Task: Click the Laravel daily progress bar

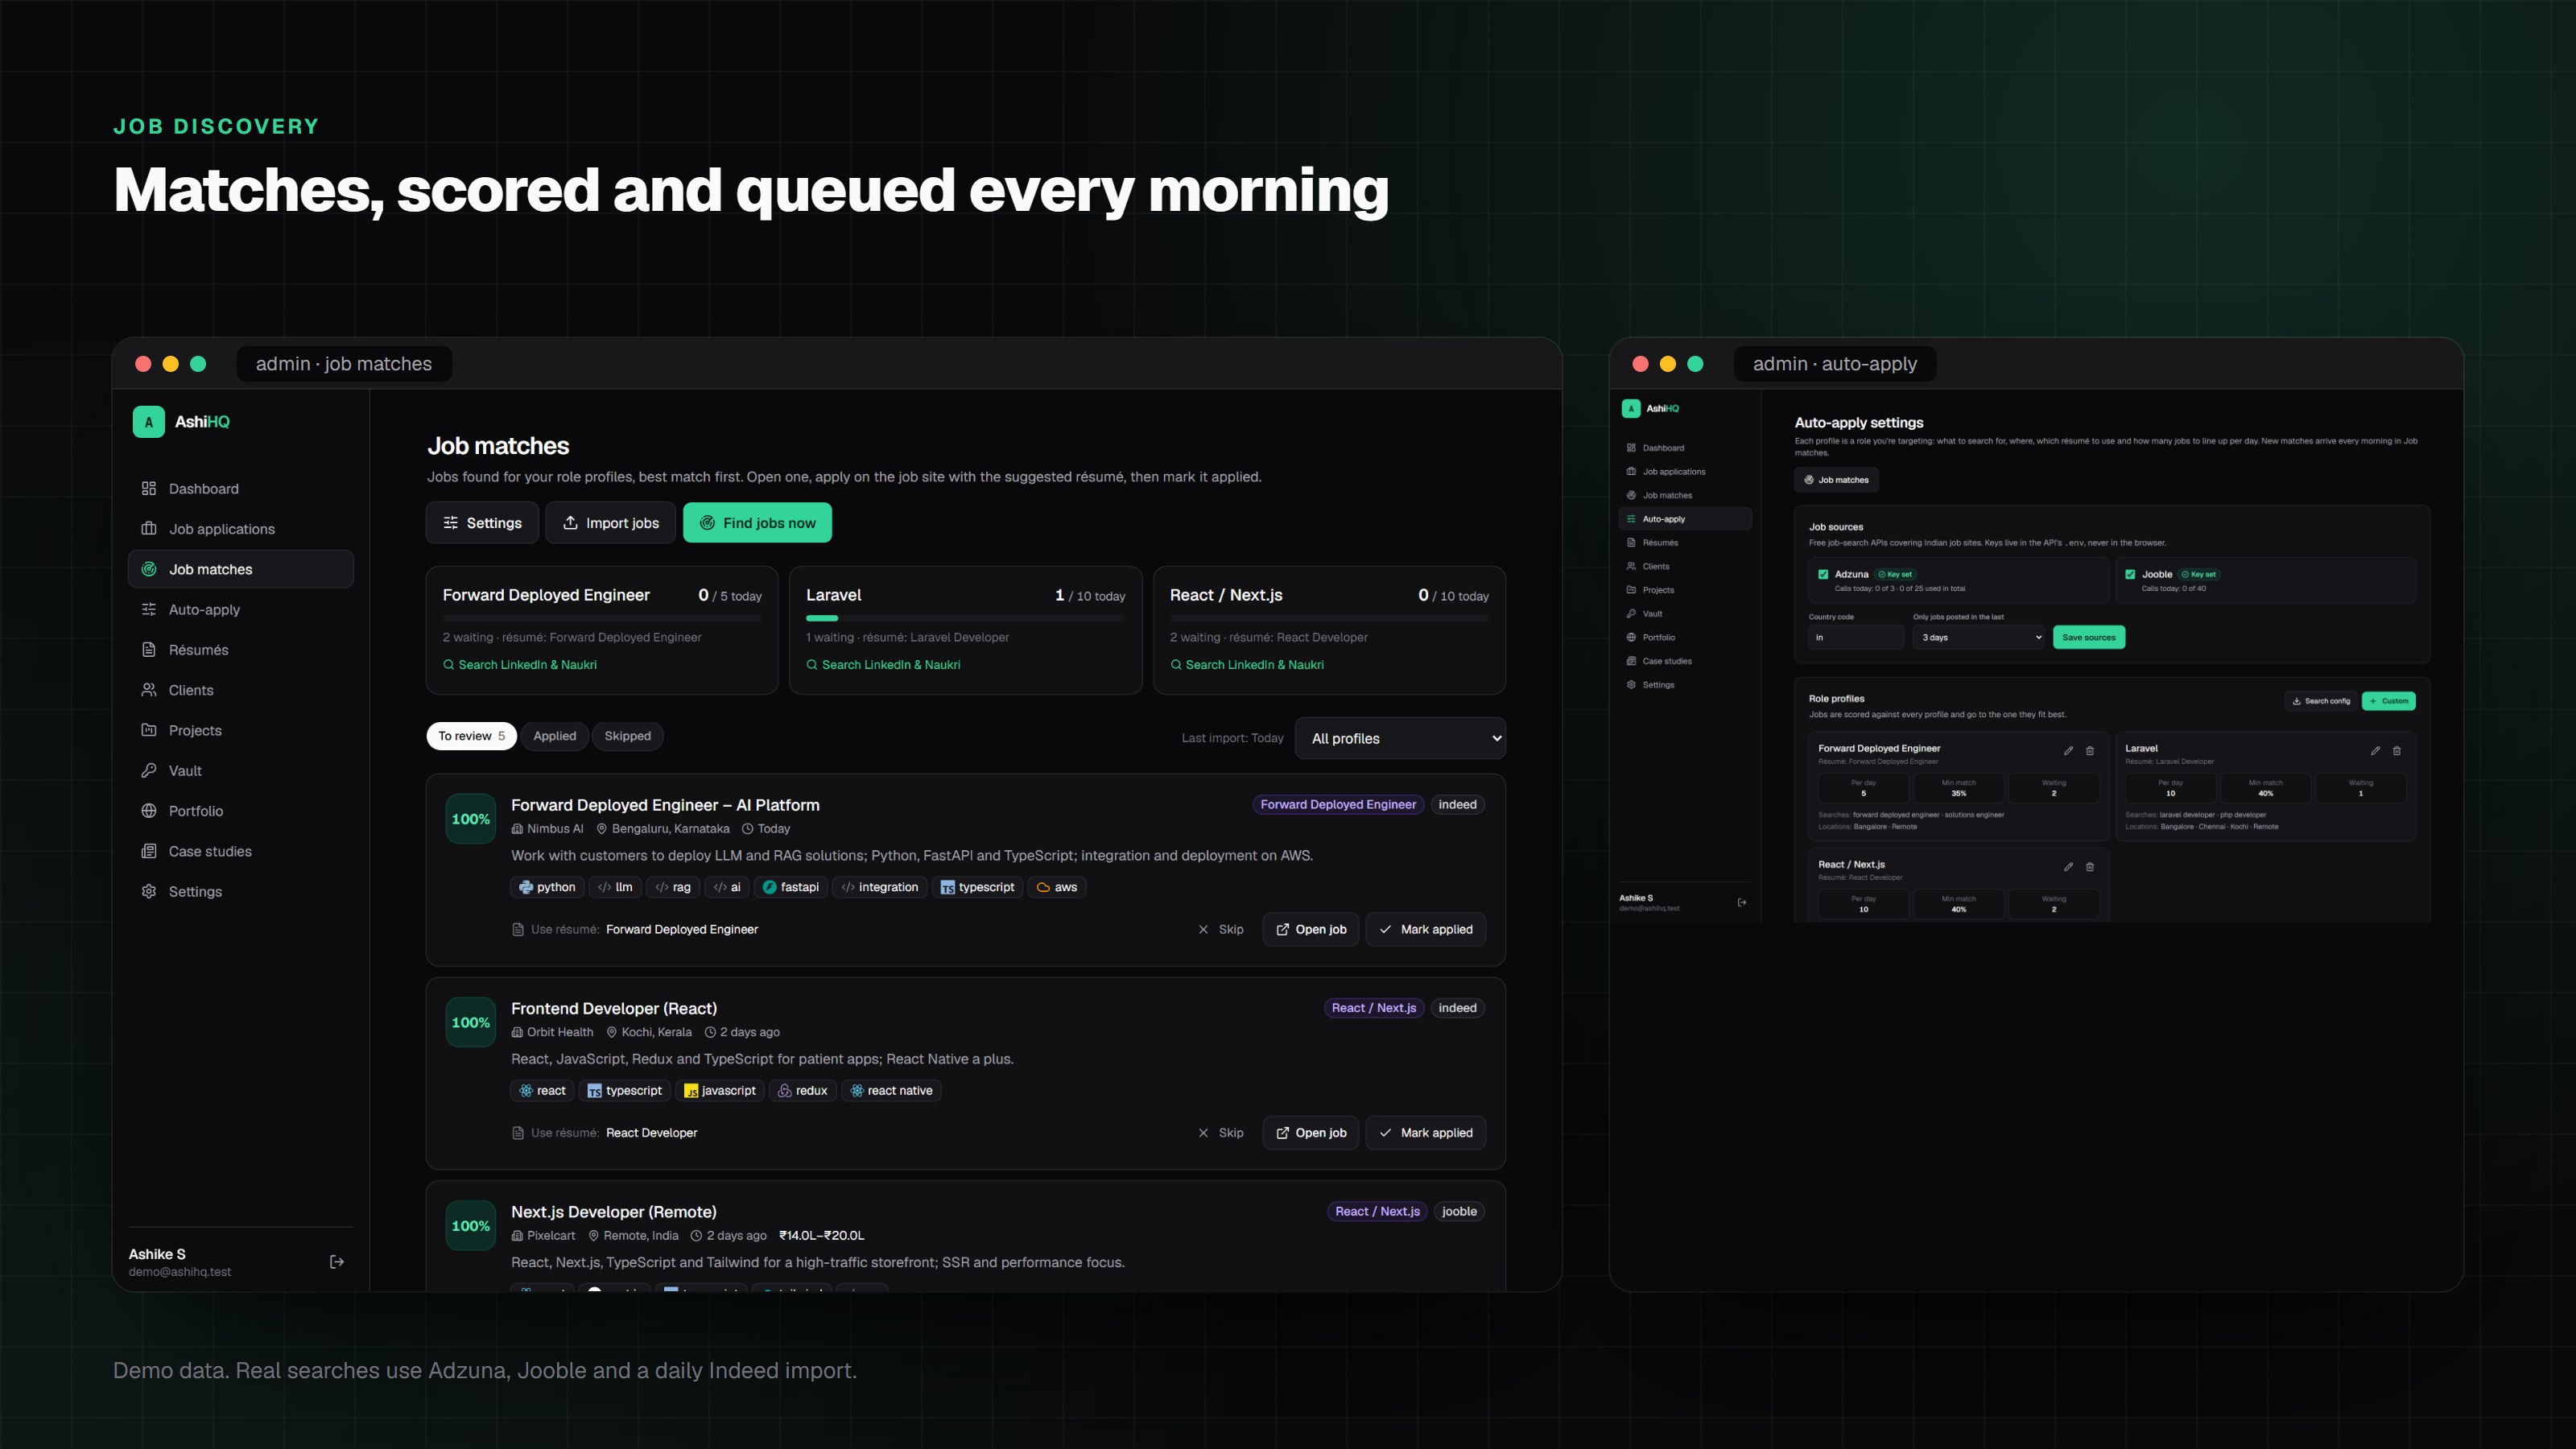Action: click(965, 618)
